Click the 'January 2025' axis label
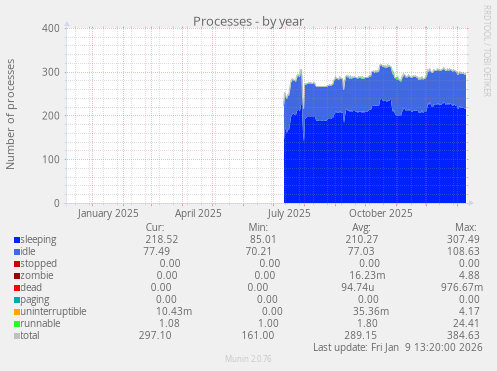This screenshot has height=371, width=497. tap(108, 213)
